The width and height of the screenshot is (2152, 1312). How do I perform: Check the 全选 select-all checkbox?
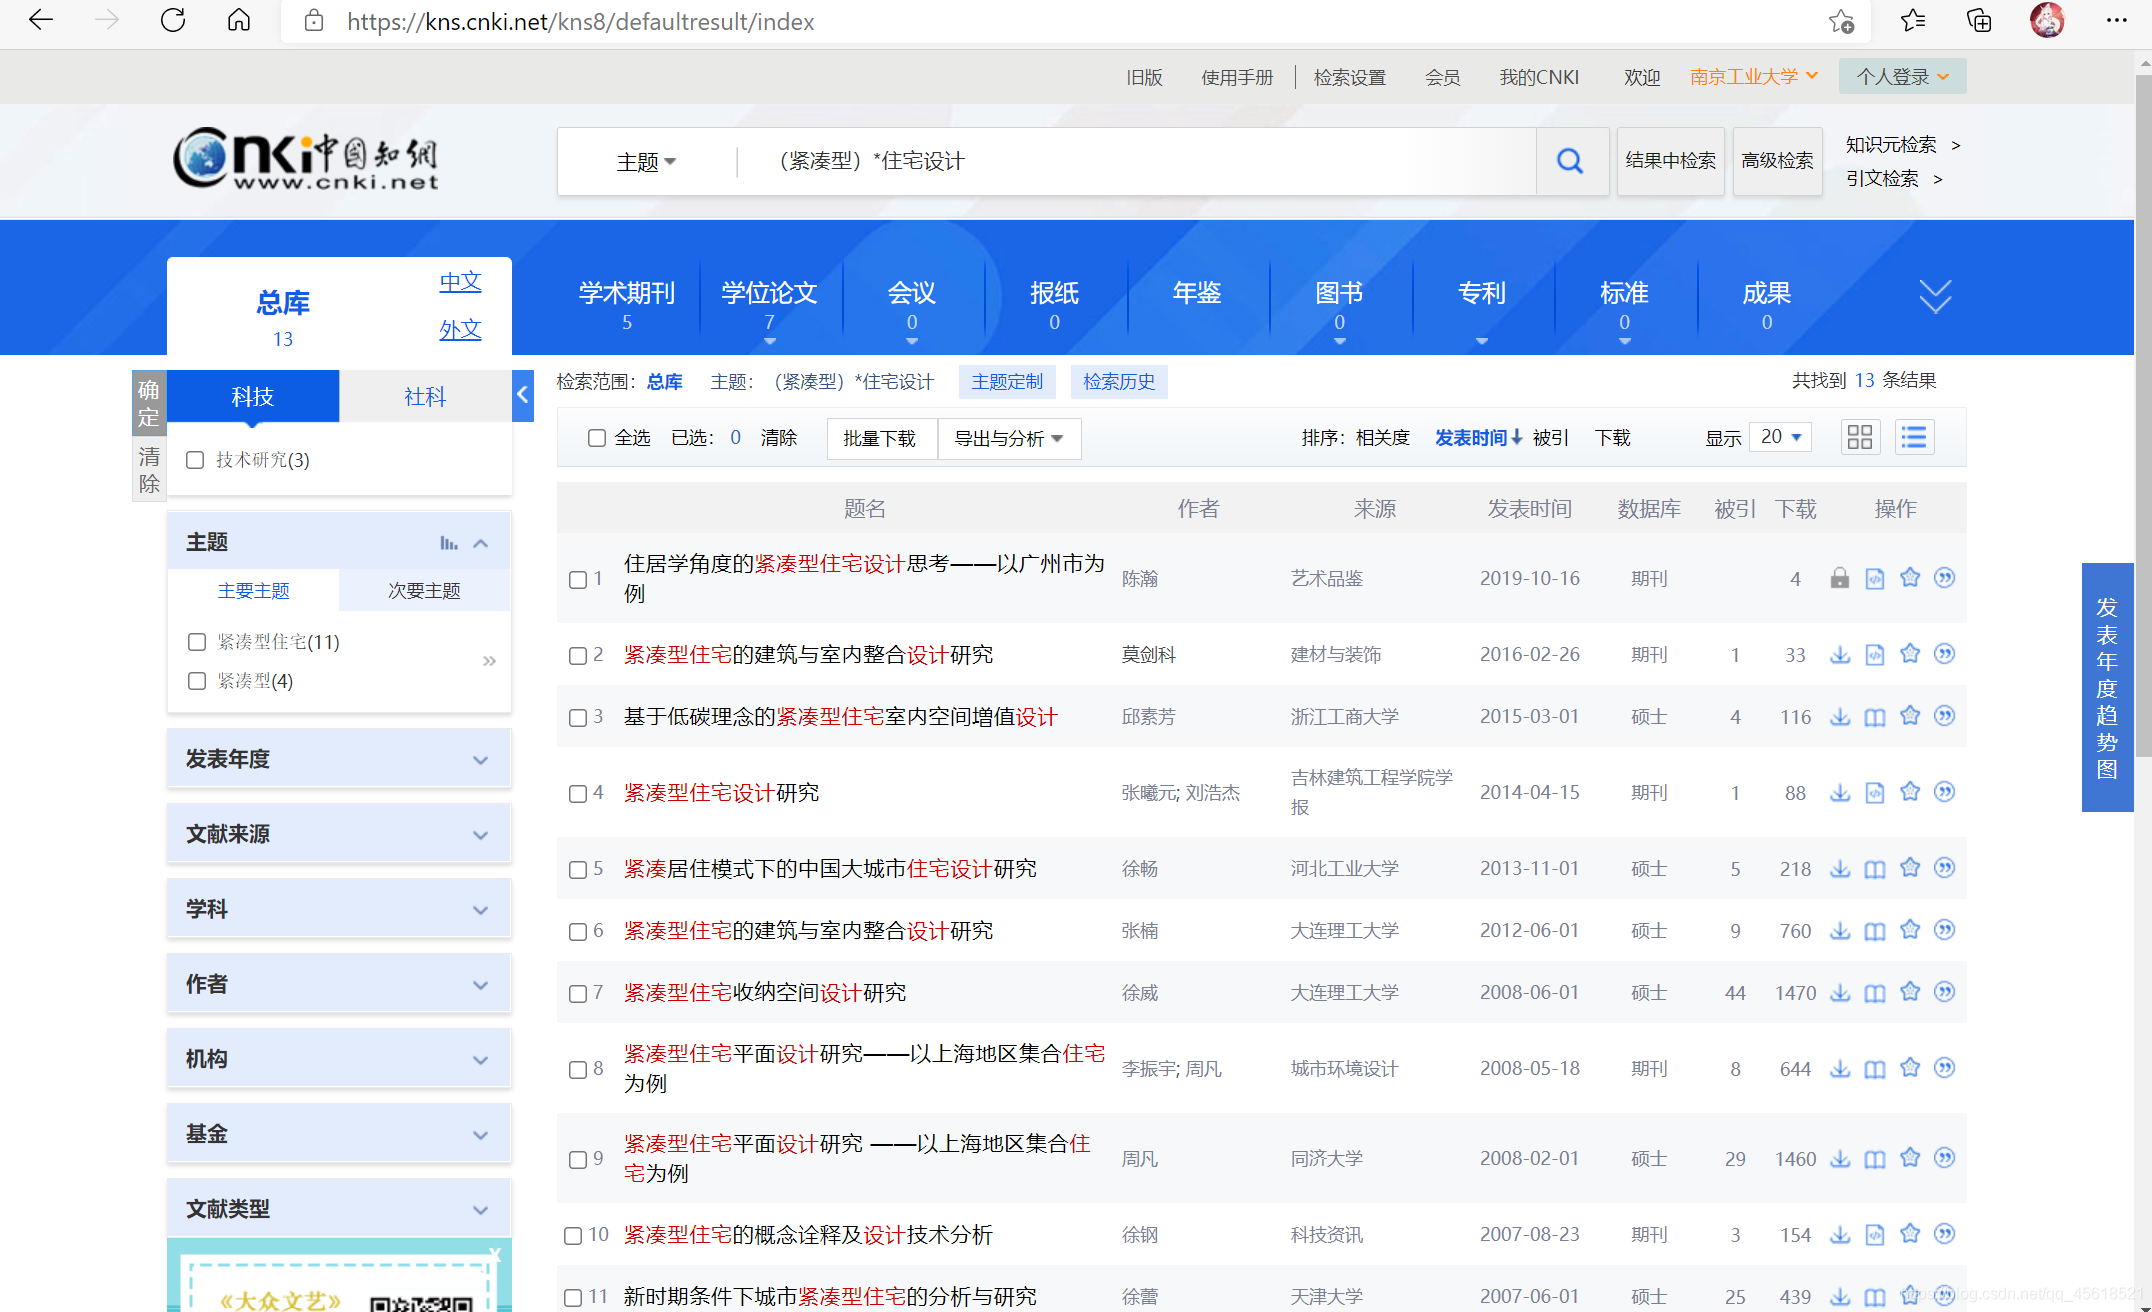coord(597,438)
